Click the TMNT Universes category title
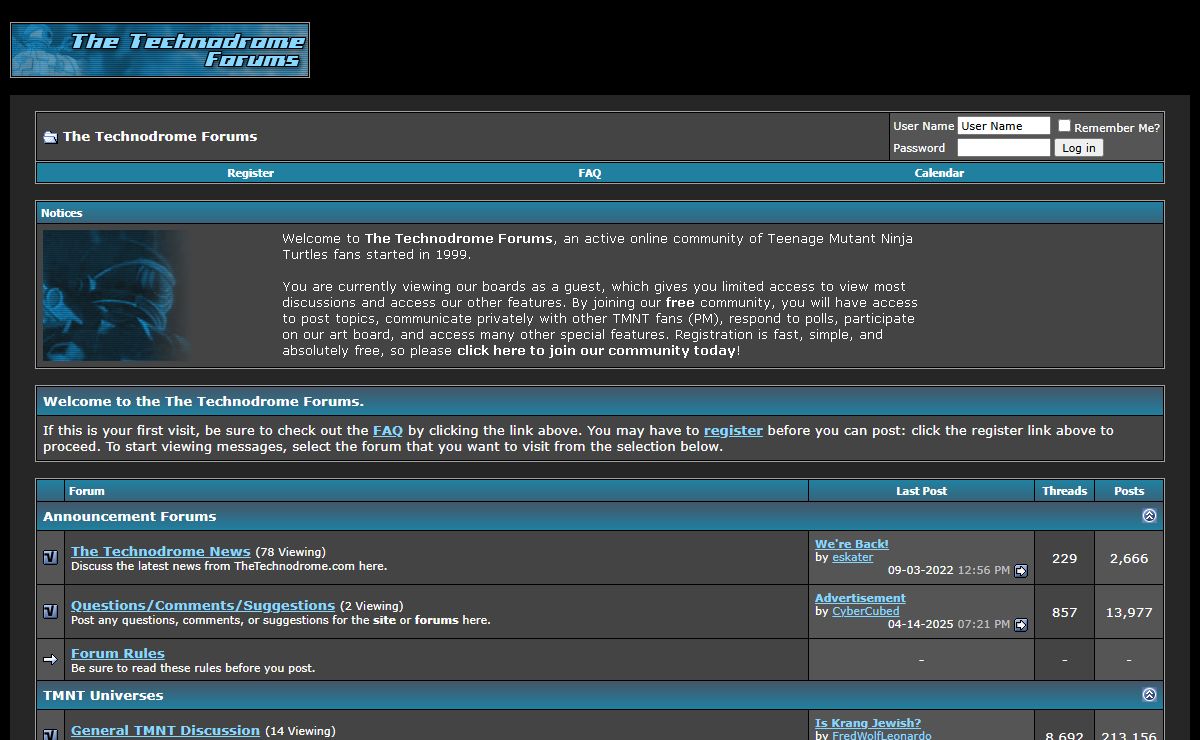Screen dimensions: 1200x740 (x=103, y=695)
